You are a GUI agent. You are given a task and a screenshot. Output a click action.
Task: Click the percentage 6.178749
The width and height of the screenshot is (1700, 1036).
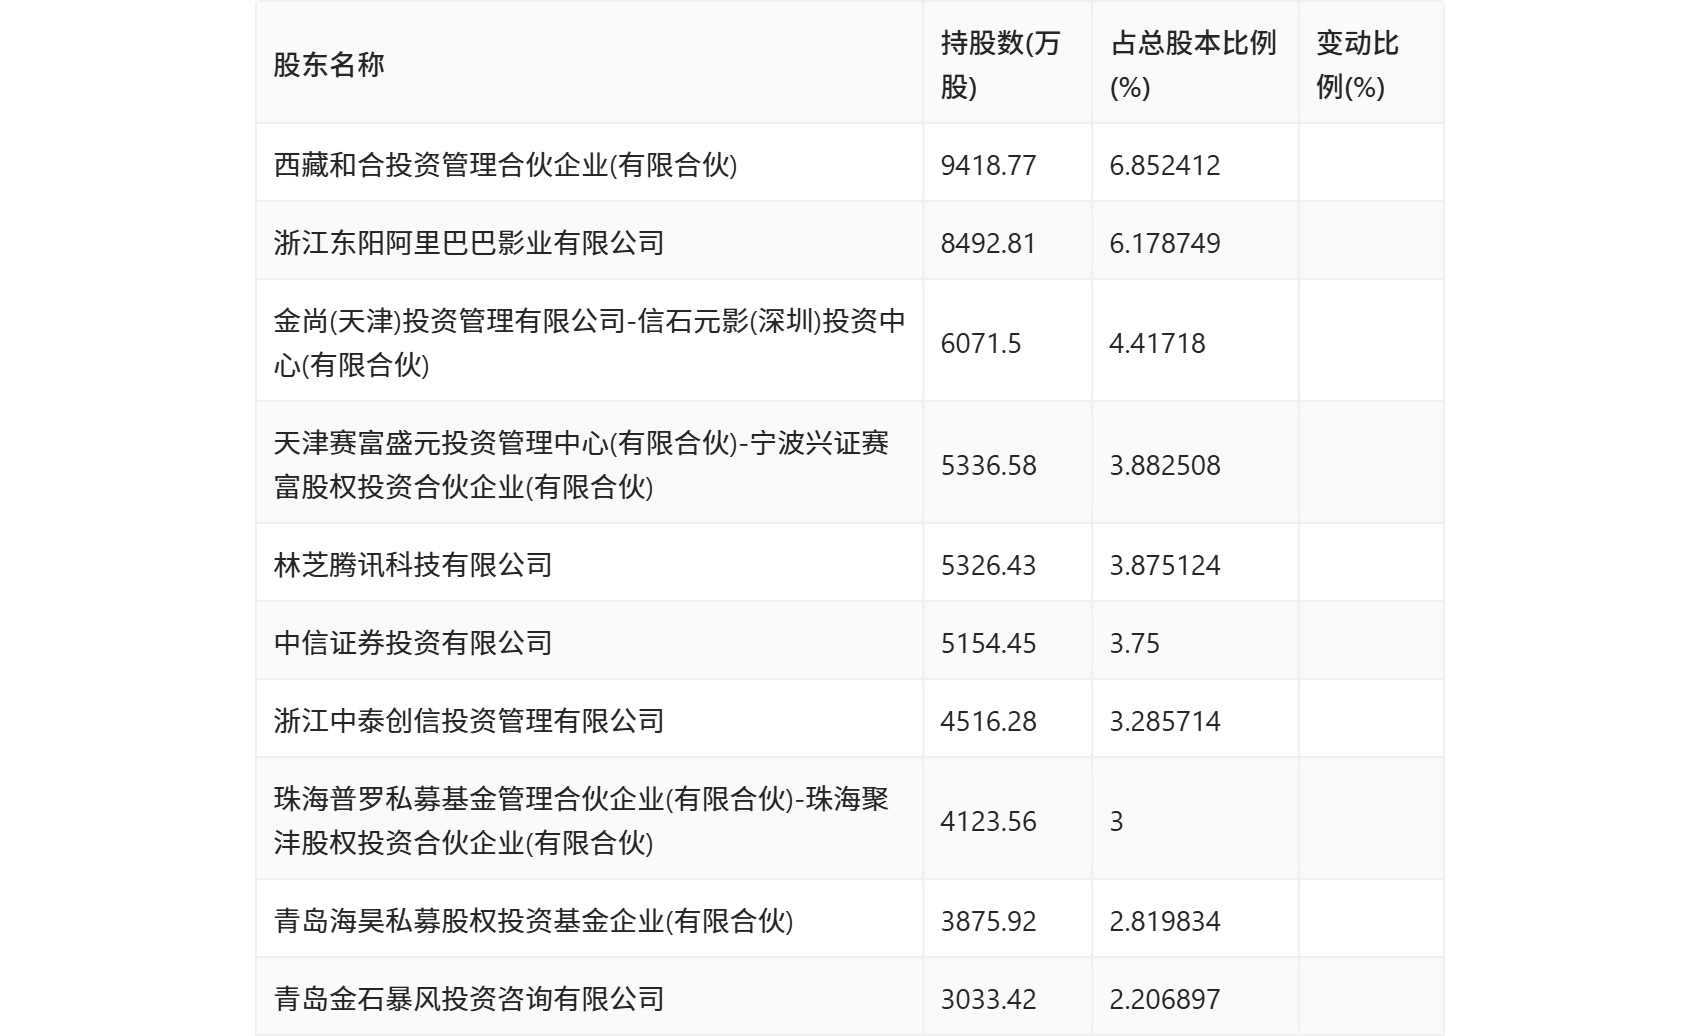(1165, 243)
